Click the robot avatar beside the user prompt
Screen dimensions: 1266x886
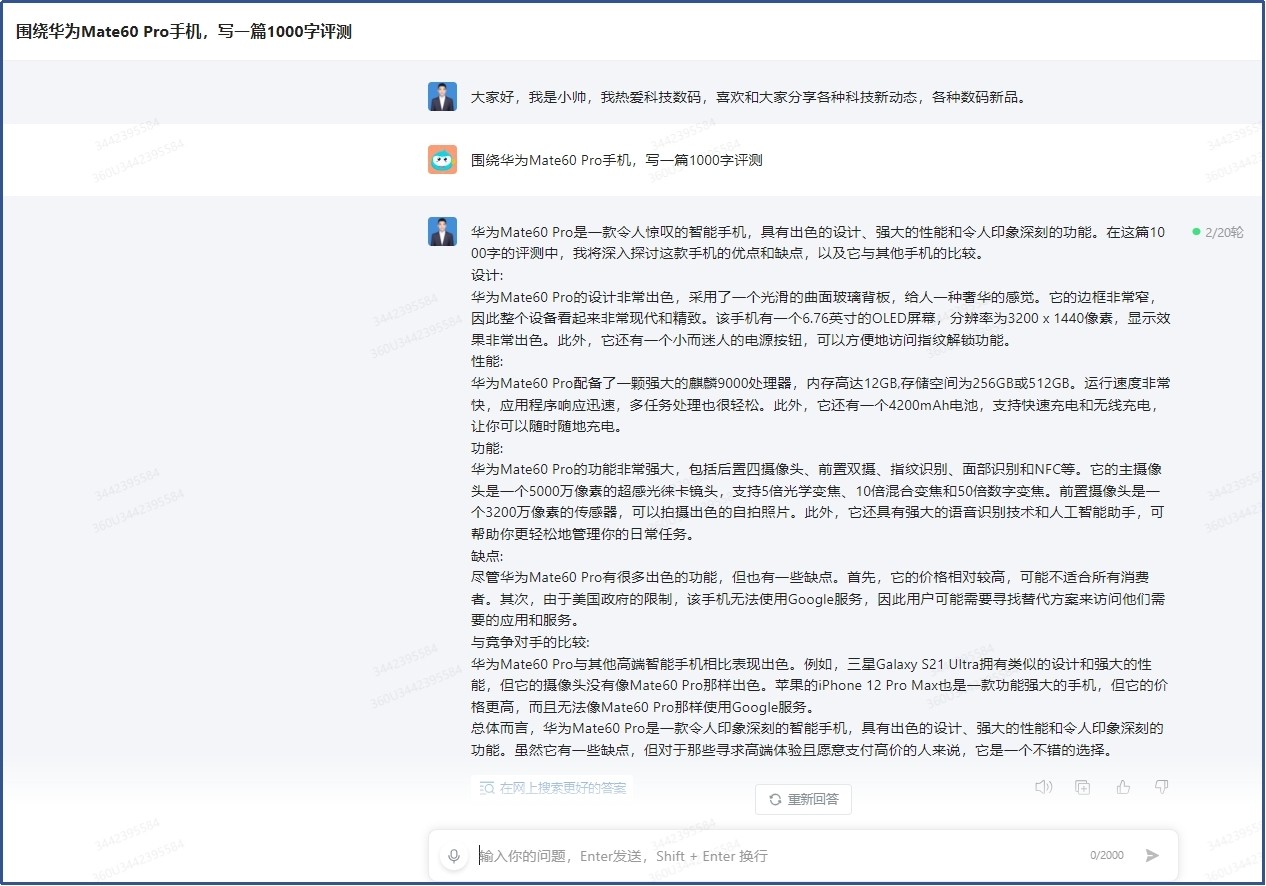pyautogui.click(x=443, y=159)
